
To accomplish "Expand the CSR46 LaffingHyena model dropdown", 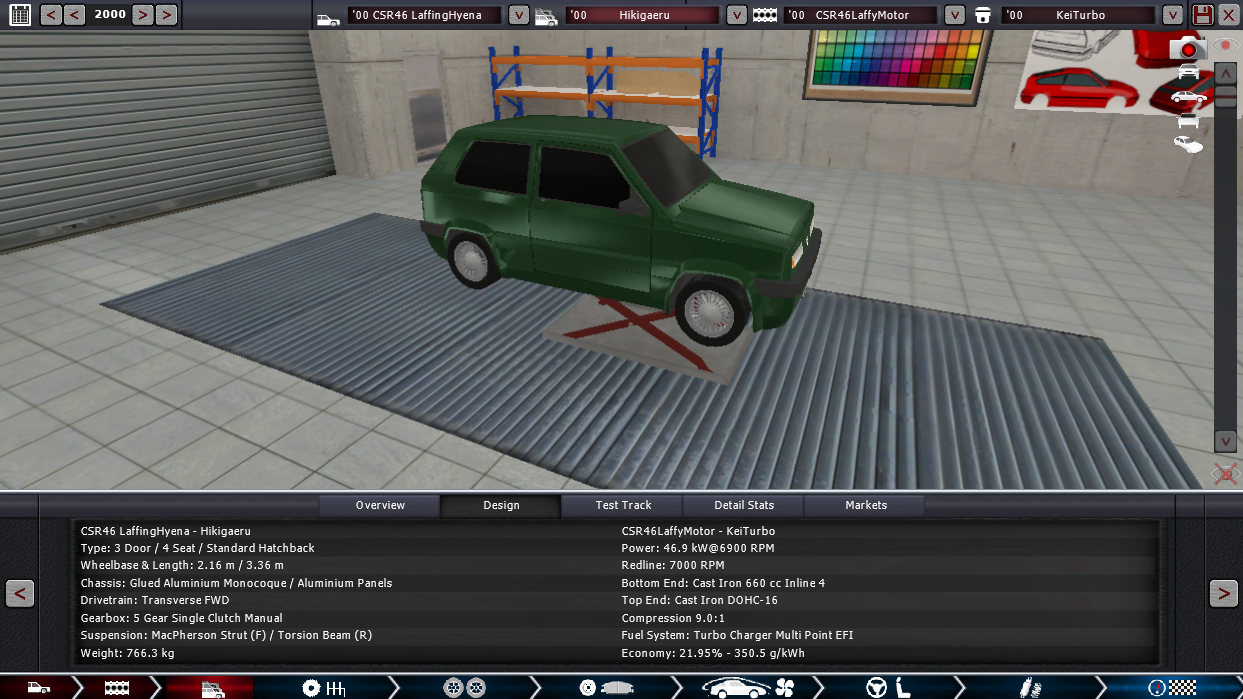I will 519,15.
